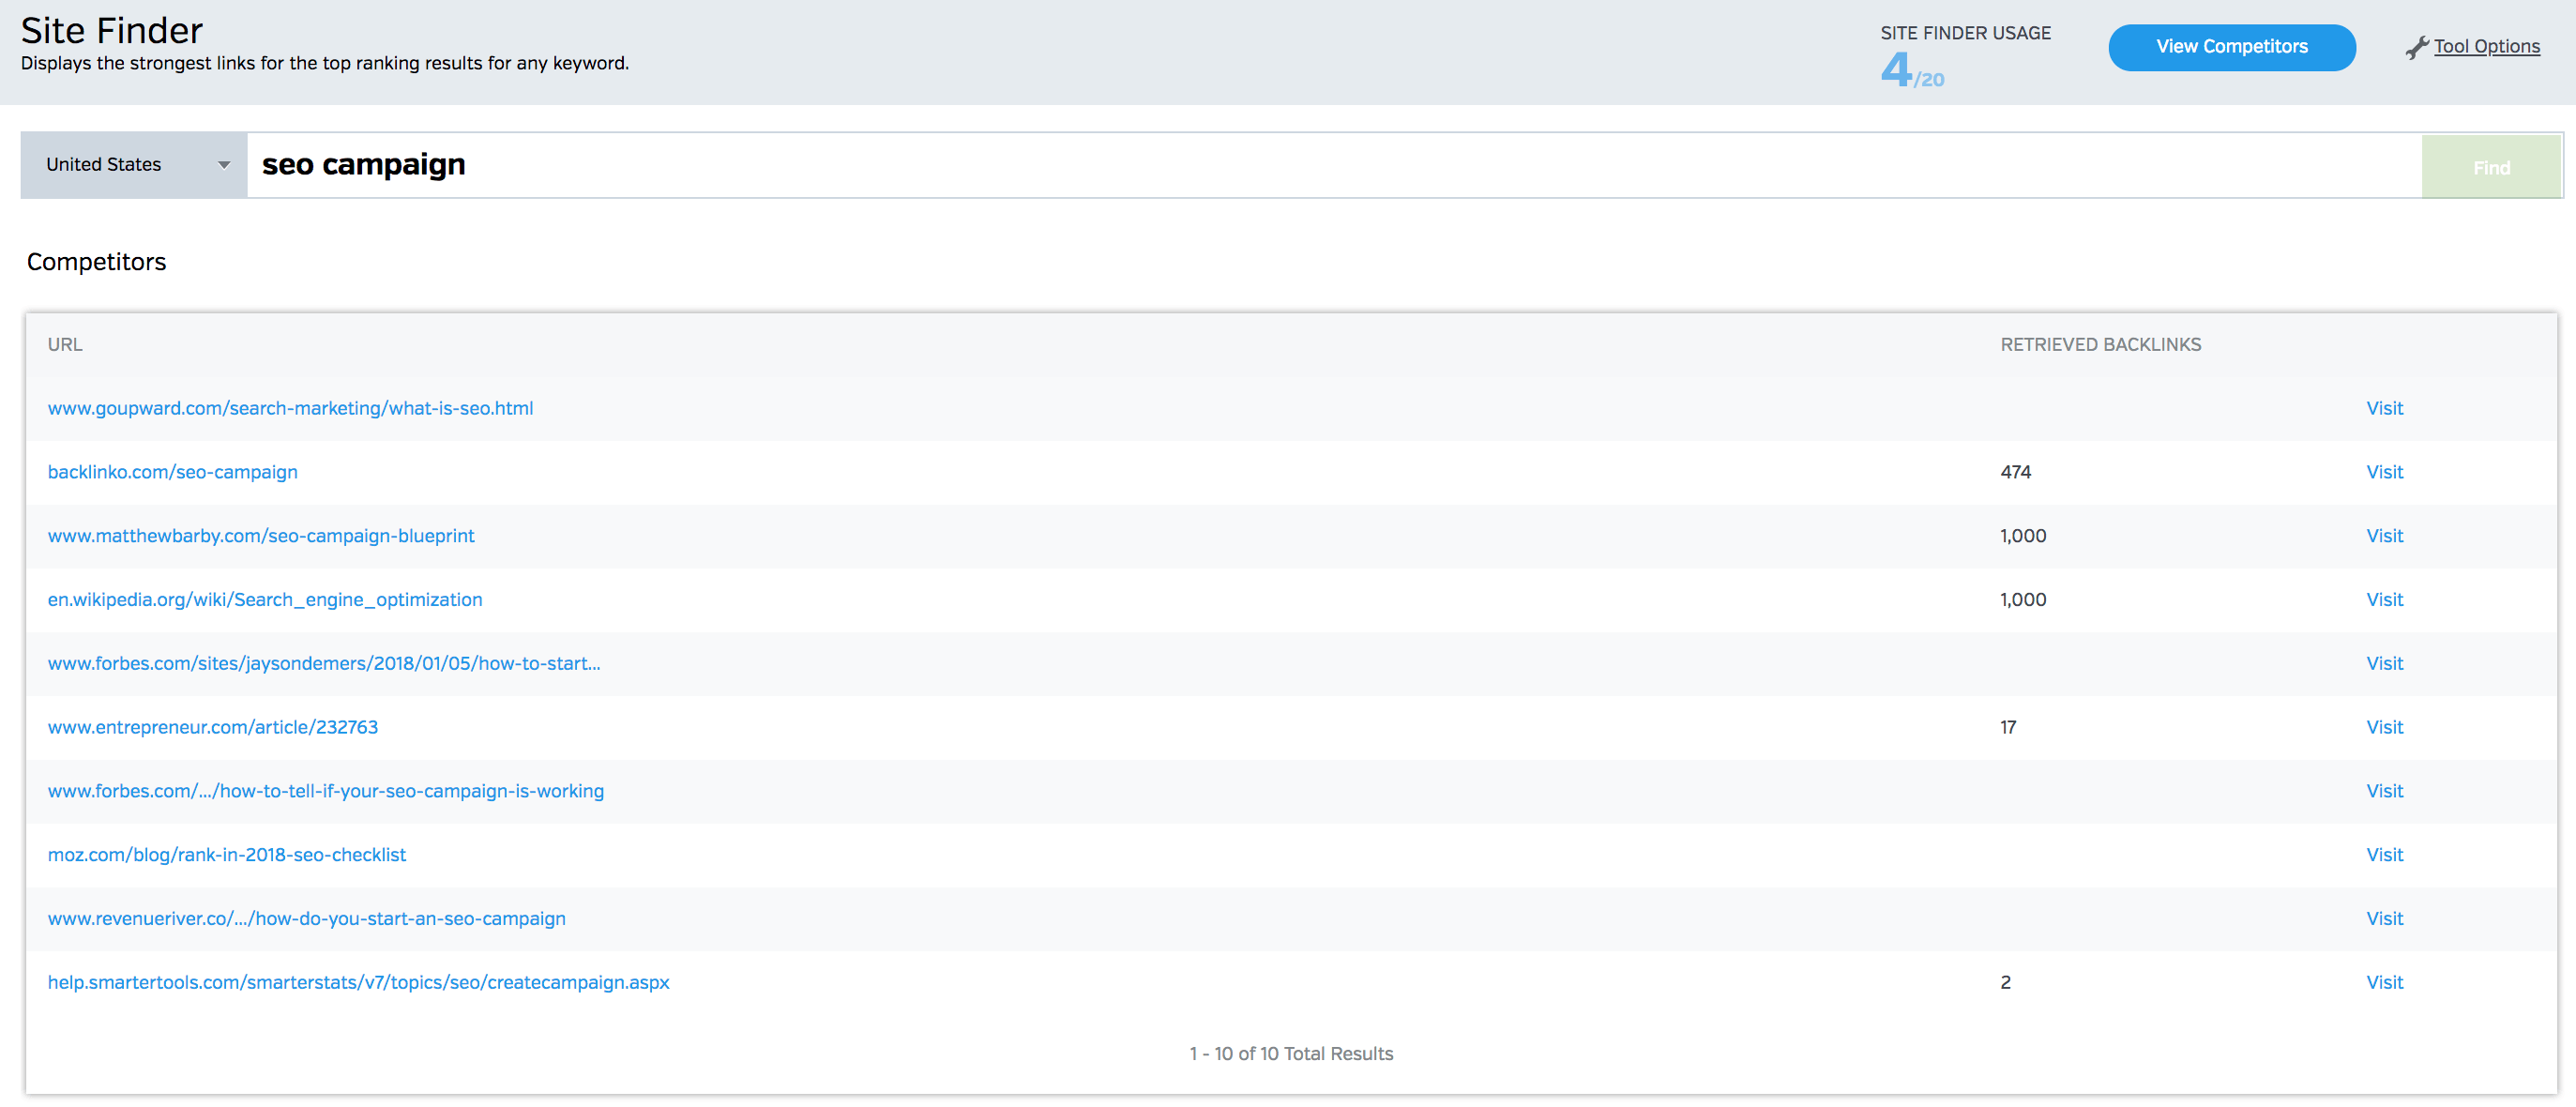Click the Retrieved Backlinks column header
The width and height of the screenshot is (2576, 1107).
[x=2100, y=345]
